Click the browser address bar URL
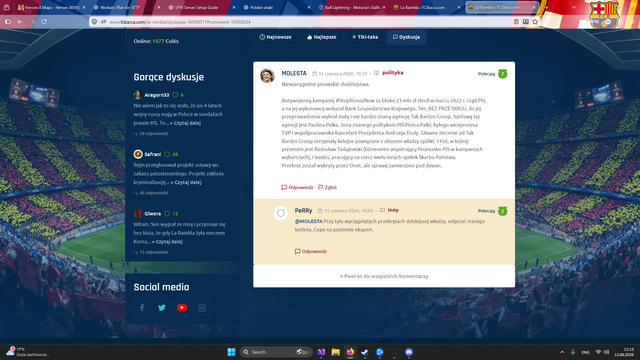This screenshot has width=640, height=360. (x=180, y=22)
